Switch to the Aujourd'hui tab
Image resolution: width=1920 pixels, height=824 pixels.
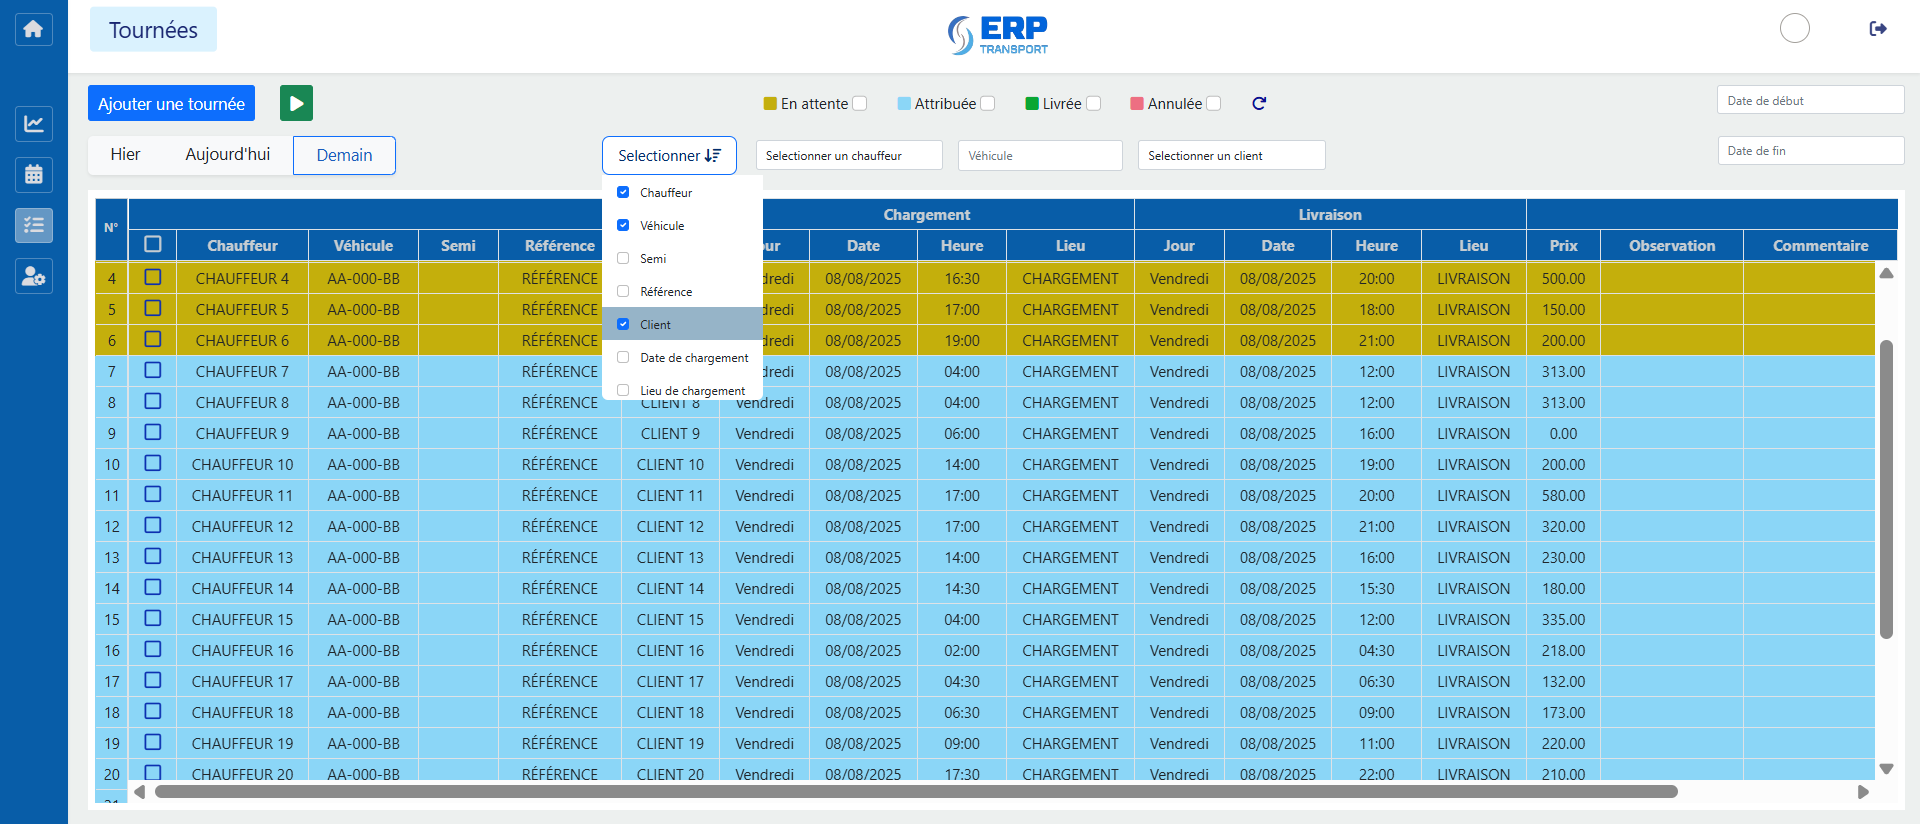coord(227,155)
